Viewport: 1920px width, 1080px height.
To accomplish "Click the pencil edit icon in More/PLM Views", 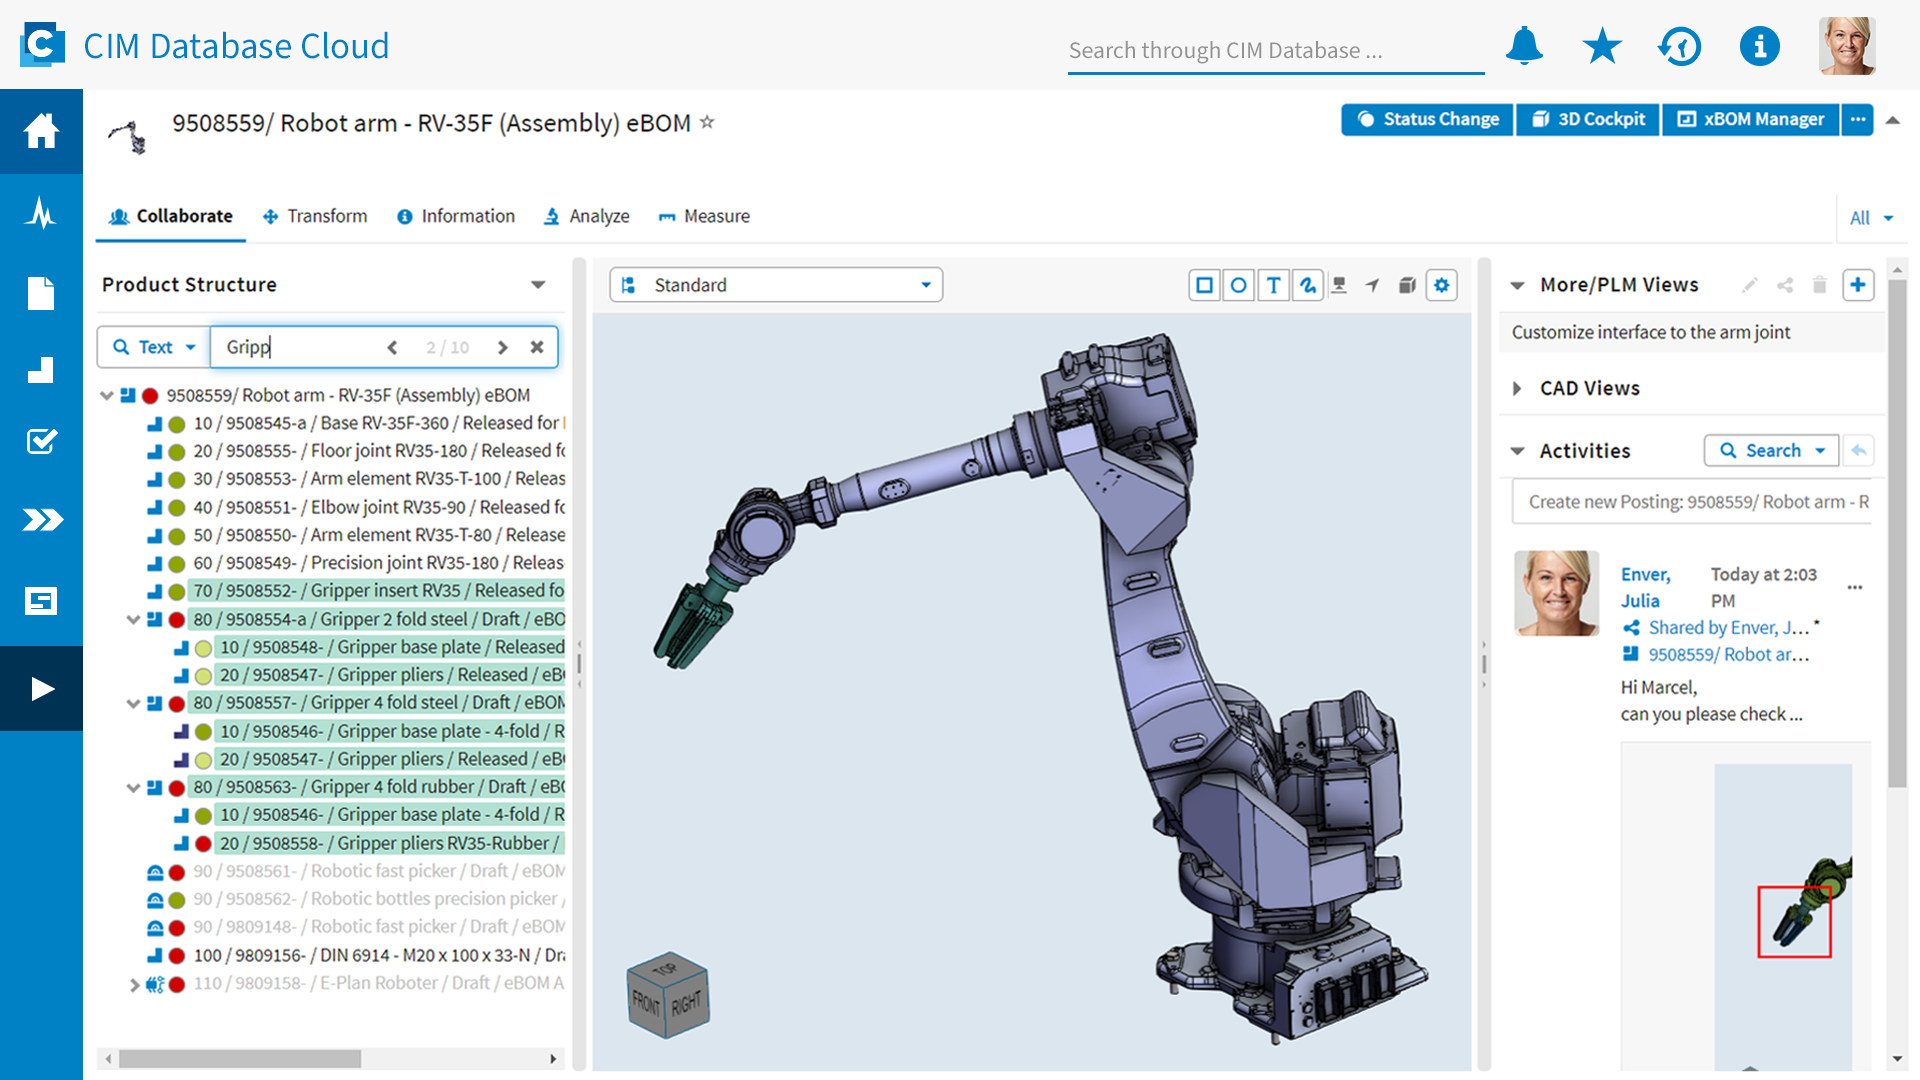I will tap(1749, 285).
